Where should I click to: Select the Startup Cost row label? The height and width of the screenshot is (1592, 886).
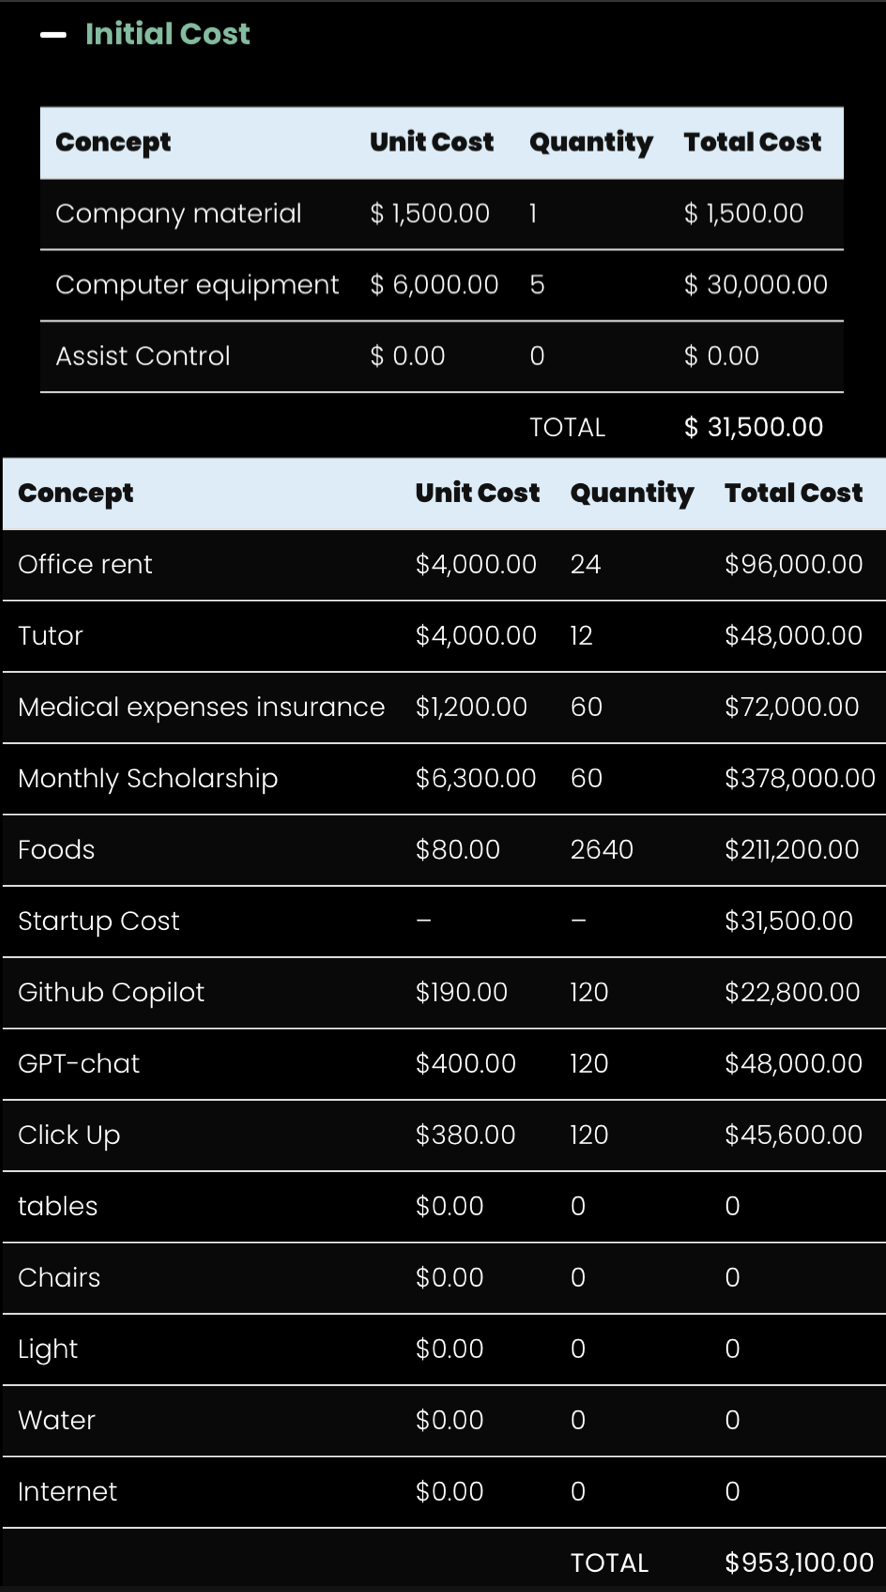99,921
